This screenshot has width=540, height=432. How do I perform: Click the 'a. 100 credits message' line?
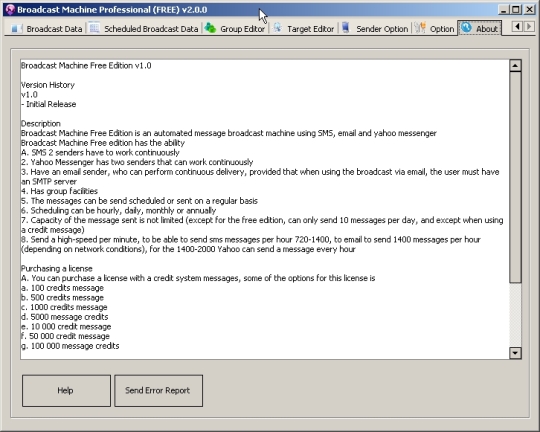(x=62, y=288)
